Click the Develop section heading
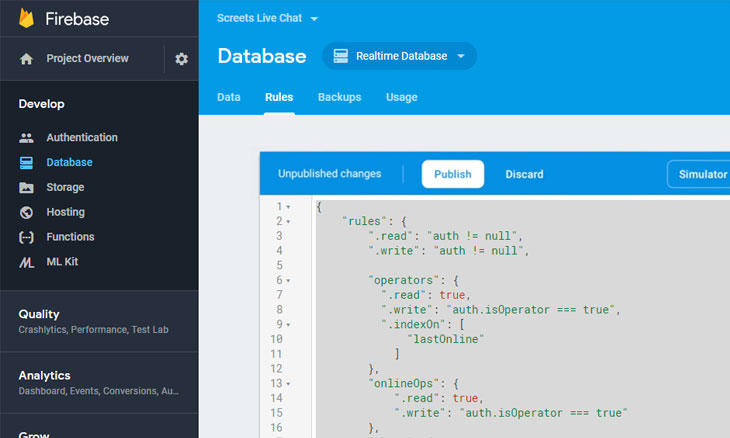 (x=41, y=104)
